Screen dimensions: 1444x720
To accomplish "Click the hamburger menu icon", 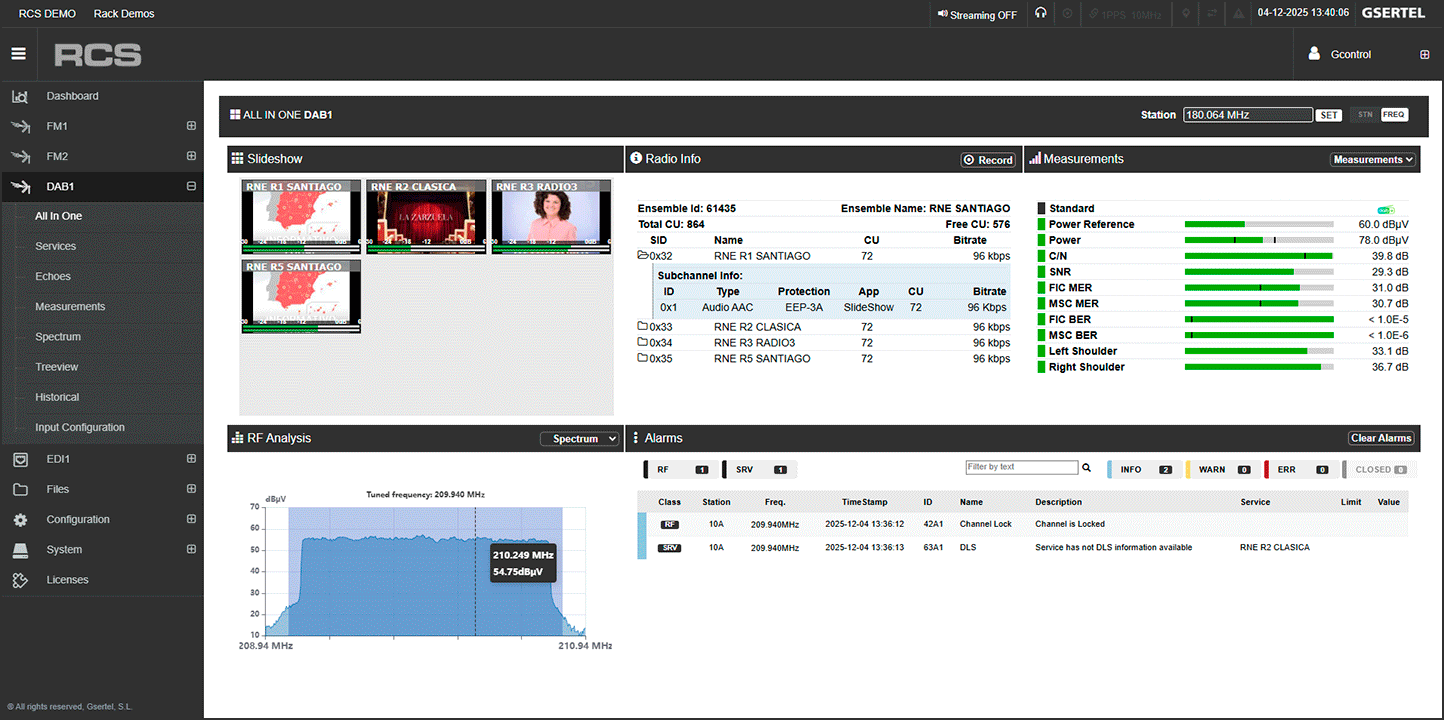I will point(18,54).
